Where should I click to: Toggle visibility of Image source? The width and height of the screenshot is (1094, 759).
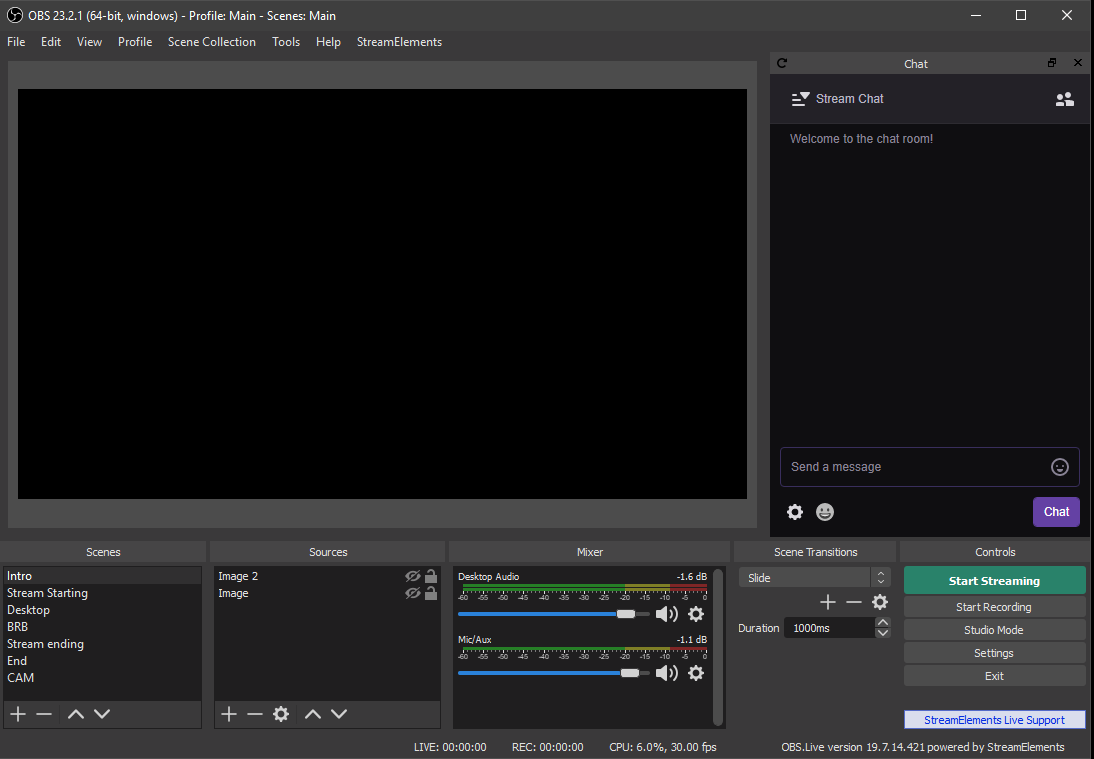point(412,593)
